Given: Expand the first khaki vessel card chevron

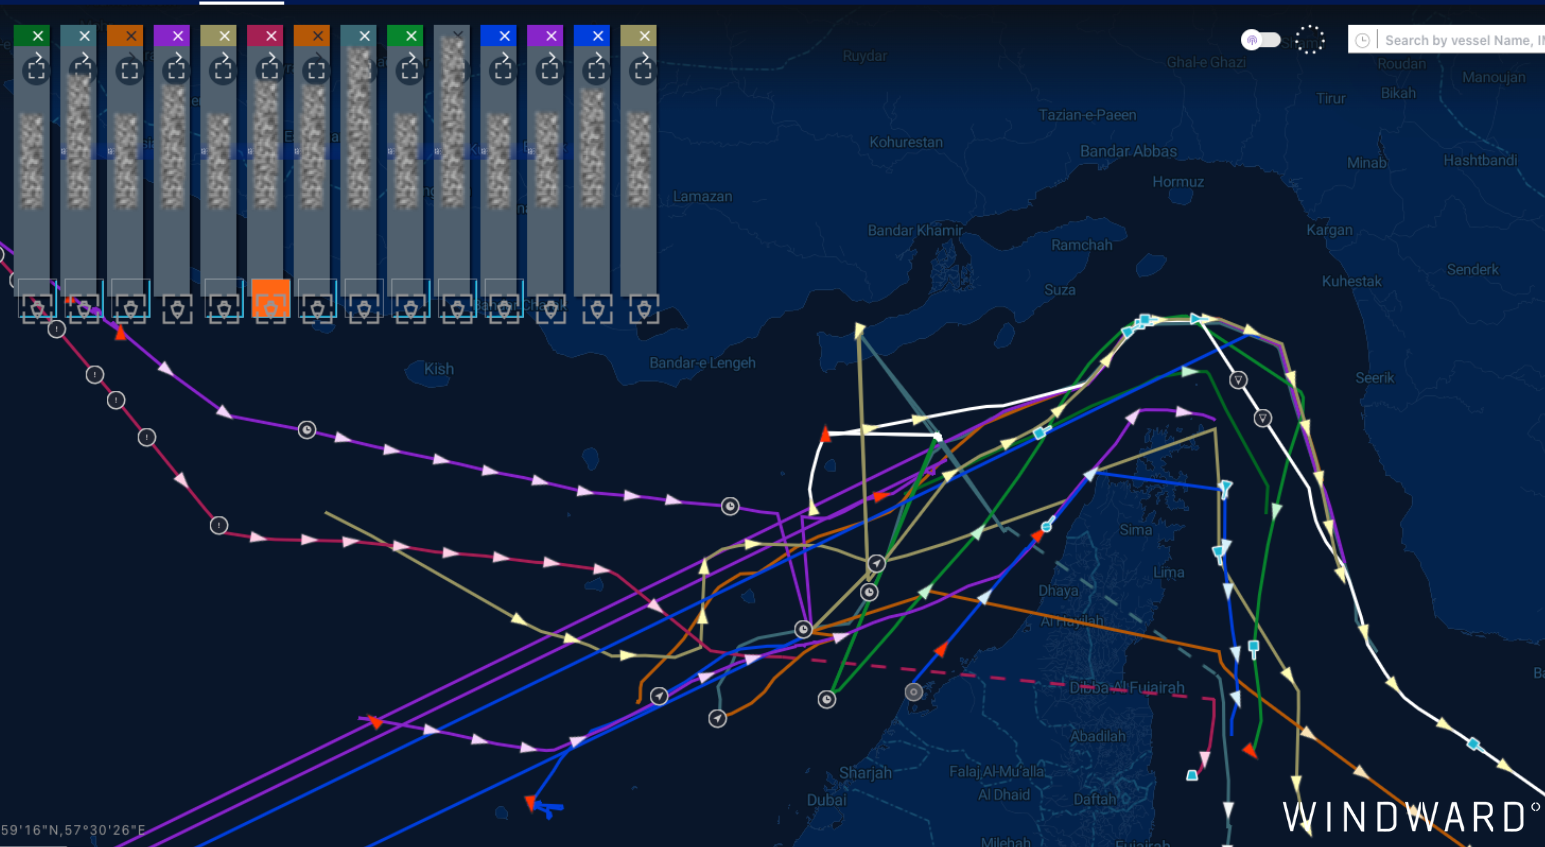Looking at the screenshot, I should pos(224,57).
